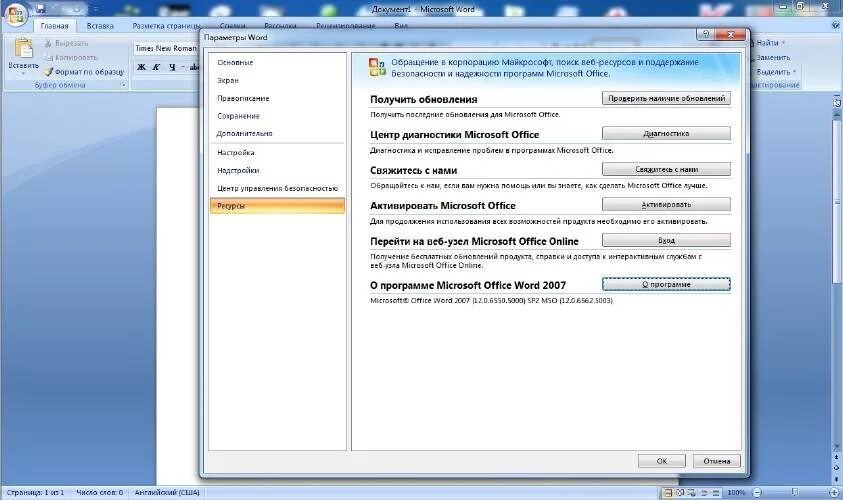
Task: Open the Вставка ribbon tab
Action: (x=100, y=26)
